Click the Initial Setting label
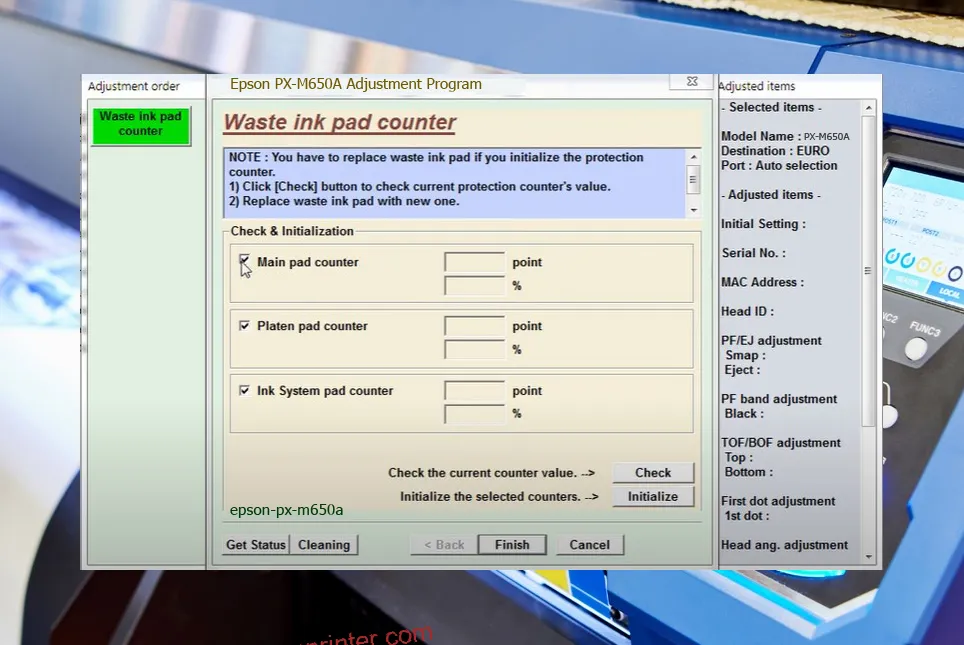 [x=763, y=224]
